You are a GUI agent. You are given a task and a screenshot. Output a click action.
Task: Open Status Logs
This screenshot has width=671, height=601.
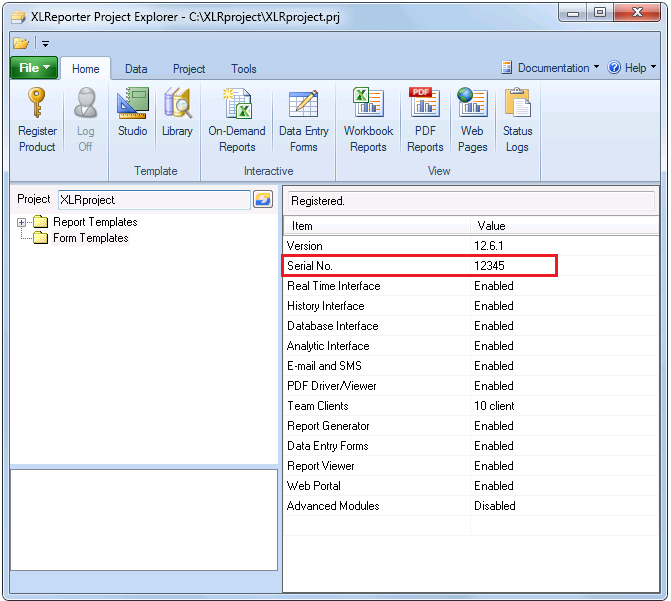point(517,119)
